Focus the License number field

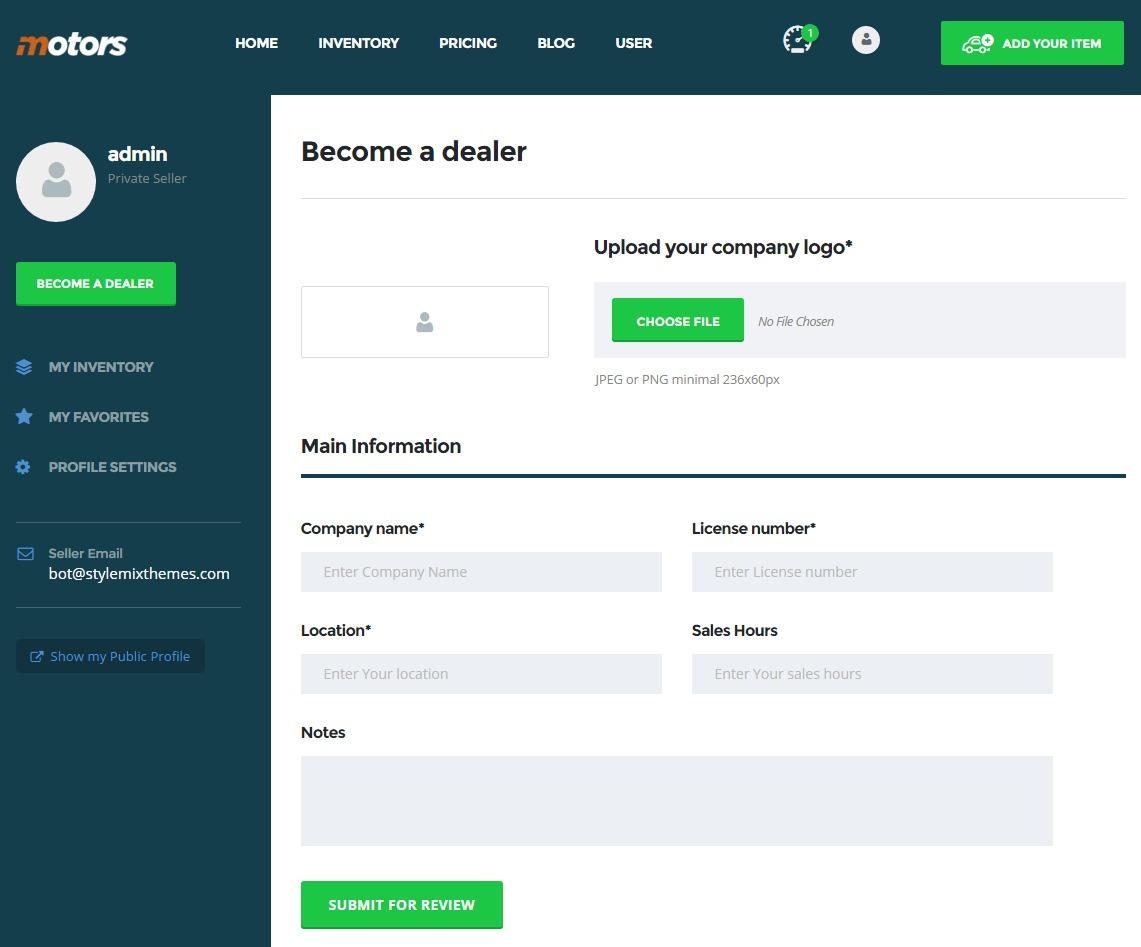click(872, 572)
